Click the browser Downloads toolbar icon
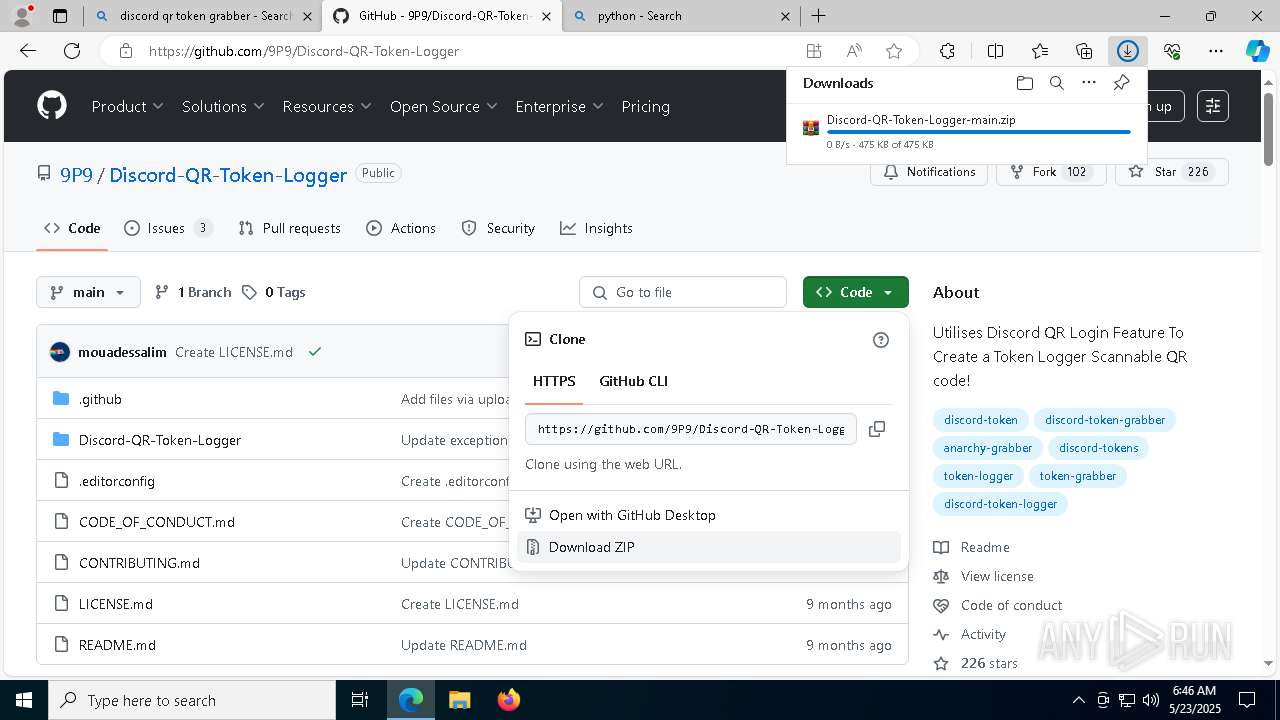This screenshot has width=1280, height=720. click(x=1127, y=51)
